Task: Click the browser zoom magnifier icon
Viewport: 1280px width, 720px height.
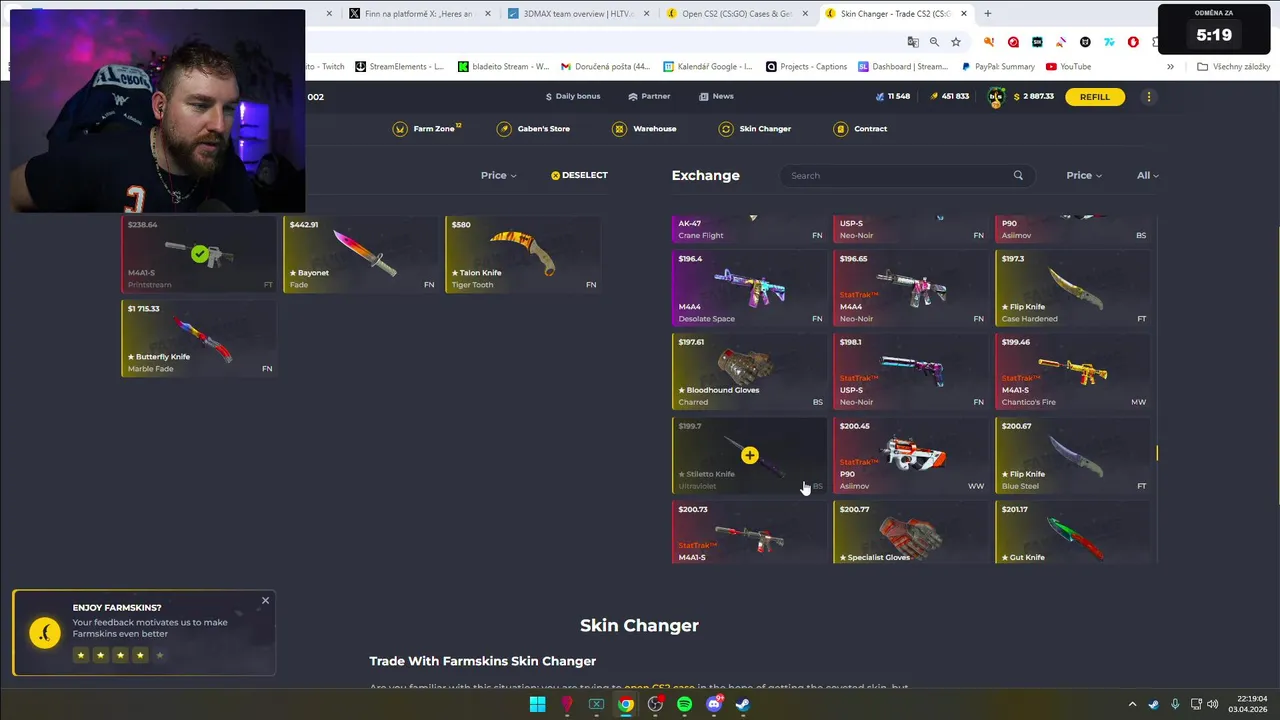Action: click(934, 42)
